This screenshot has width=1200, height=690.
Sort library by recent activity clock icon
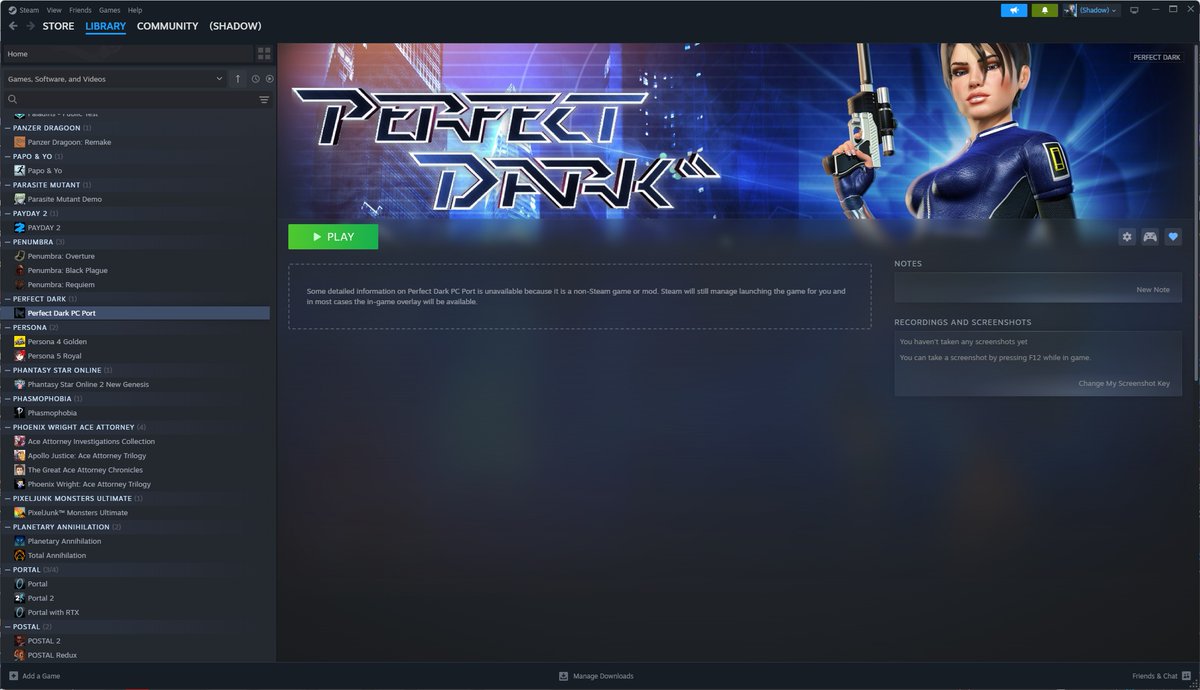(256, 79)
